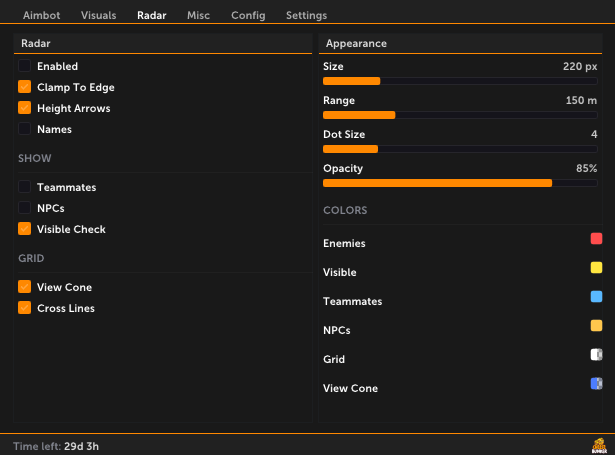Click the SHOW section label
This screenshot has width=615, height=455.
[x=35, y=158]
